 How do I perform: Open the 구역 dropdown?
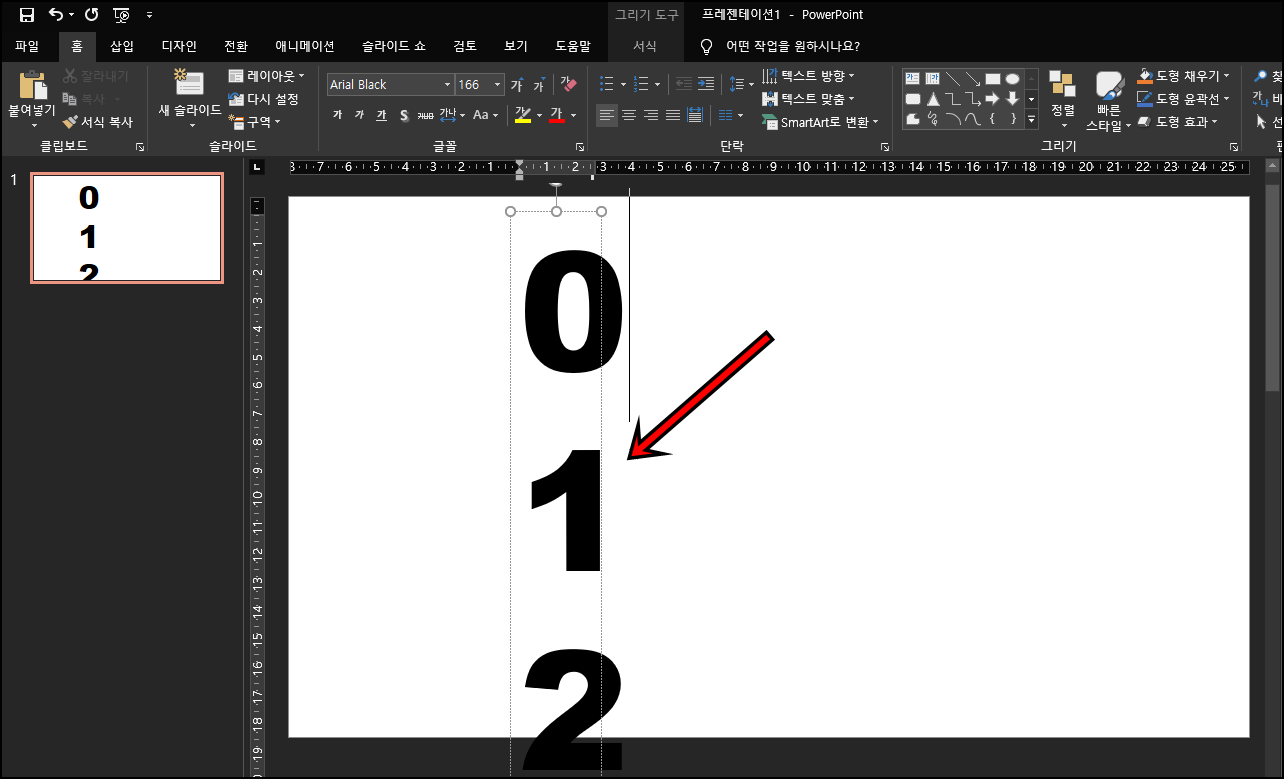(x=255, y=122)
